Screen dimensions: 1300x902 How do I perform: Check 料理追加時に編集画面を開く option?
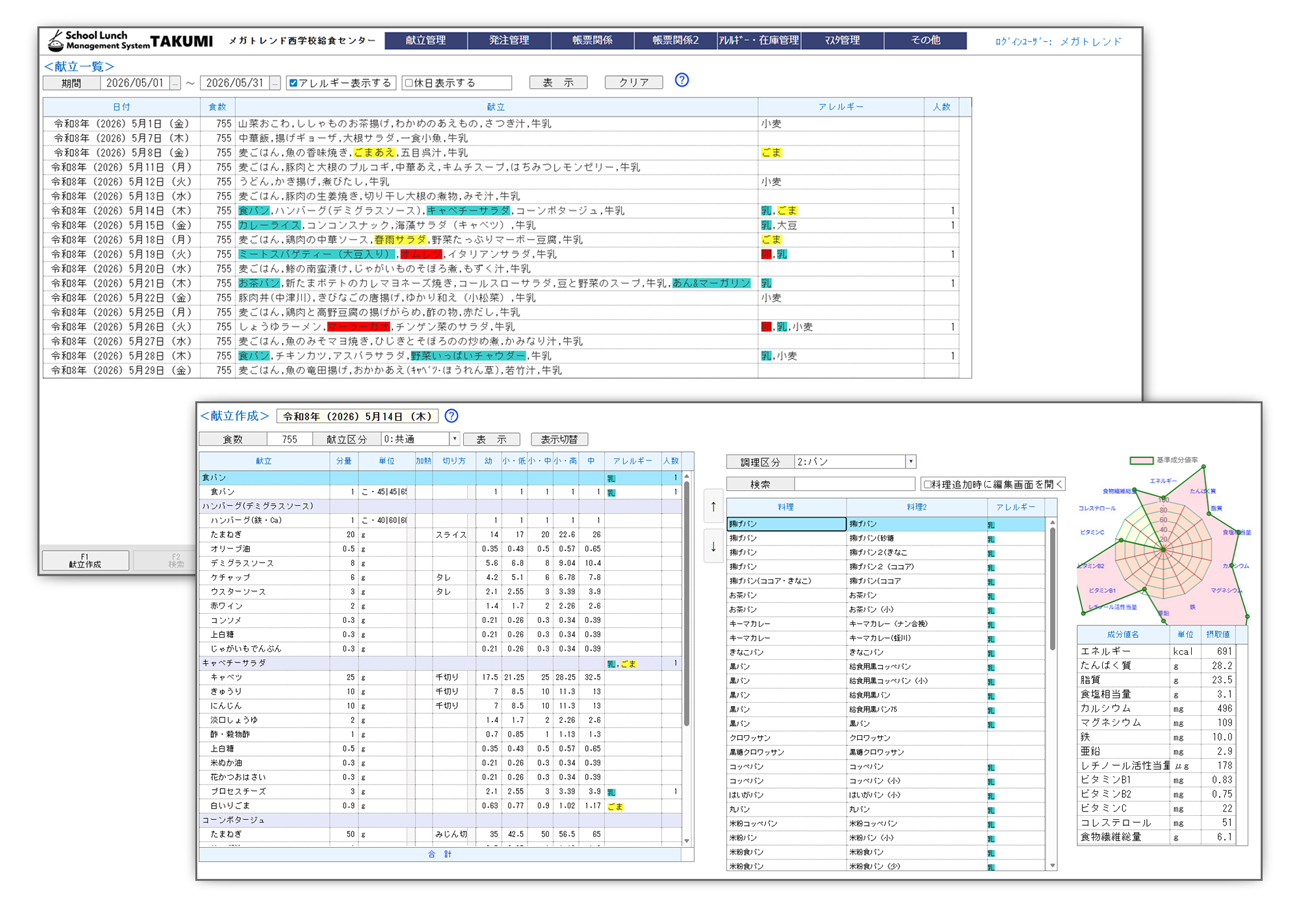(929, 484)
